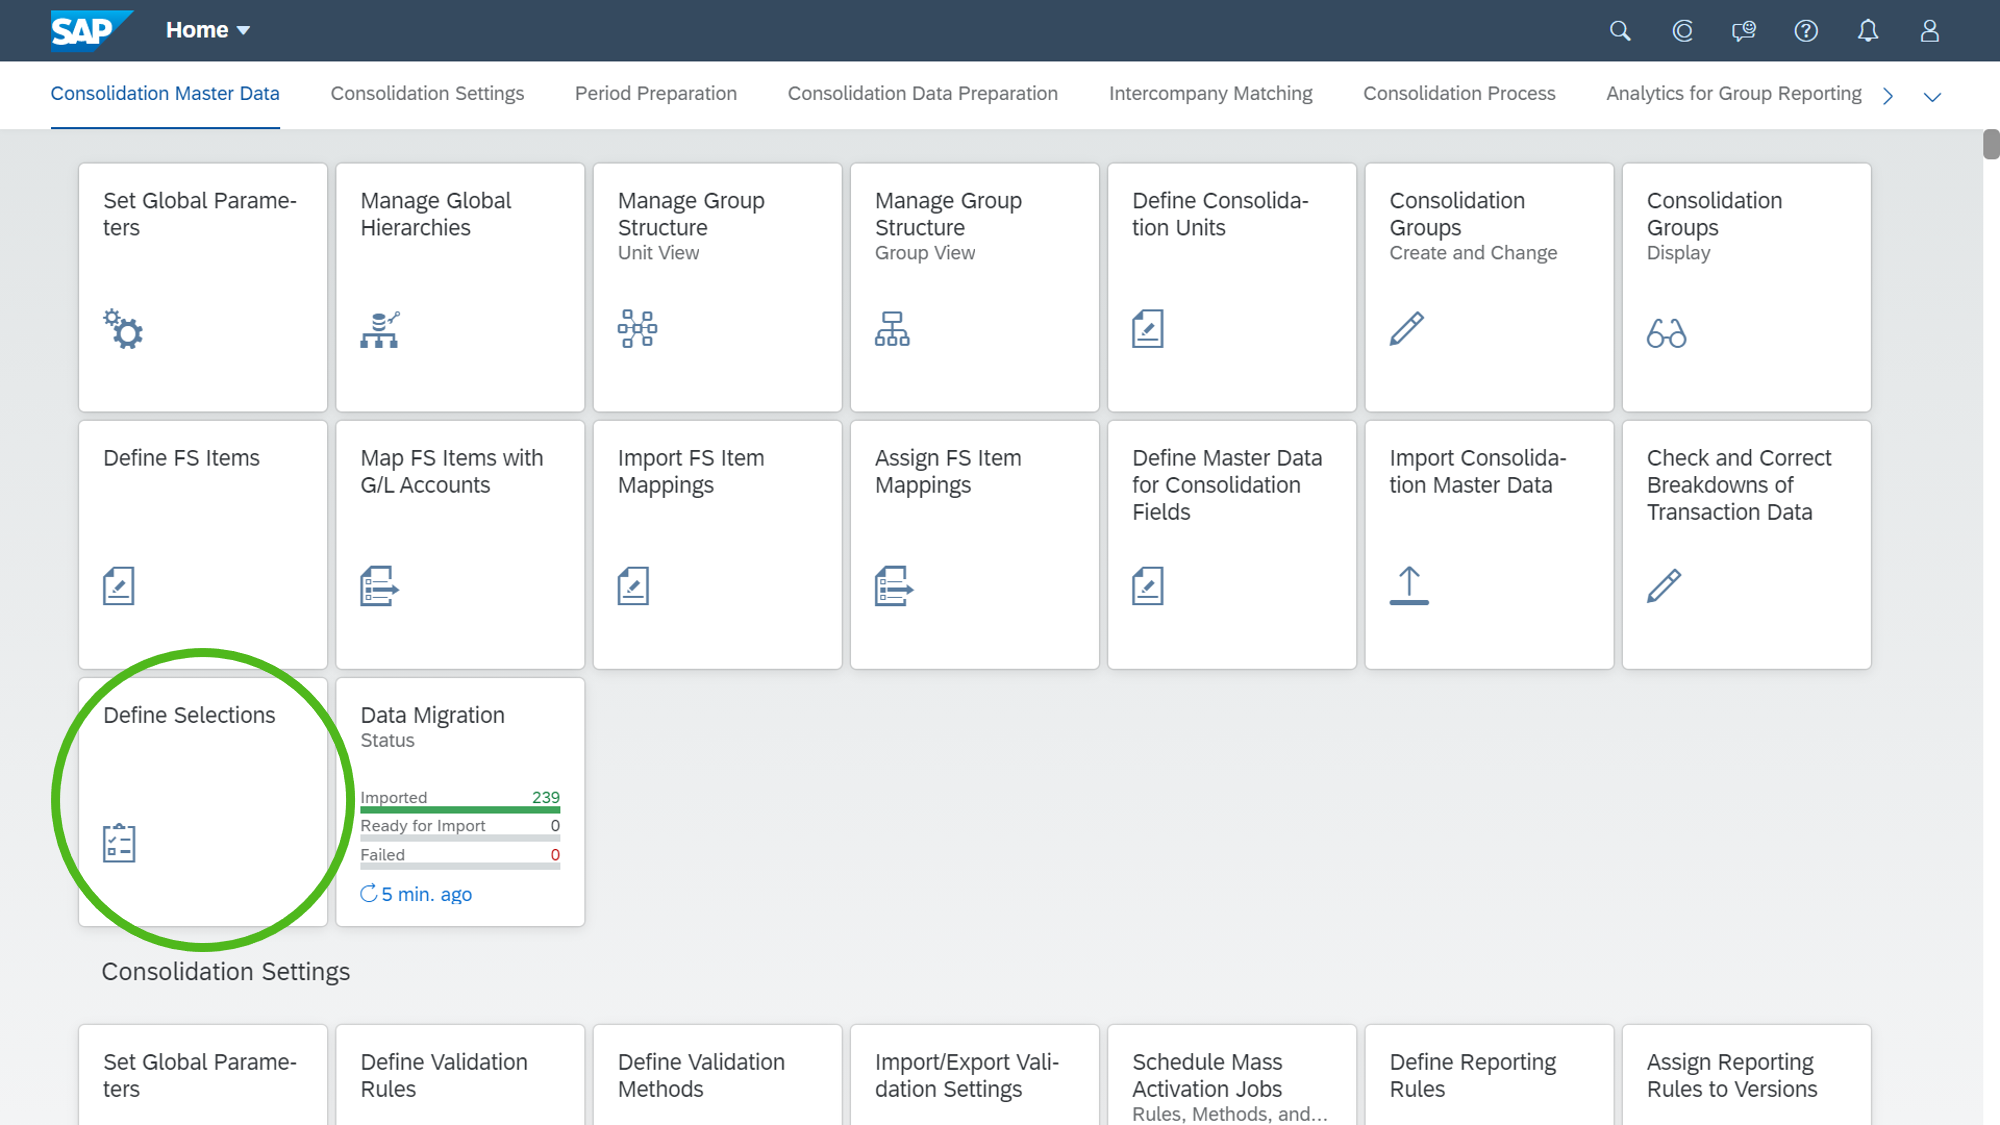Click upload arrow icon on Import Consolidation Master Data
The image size is (2000, 1125).
pyautogui.click(x=1409, y=586)
